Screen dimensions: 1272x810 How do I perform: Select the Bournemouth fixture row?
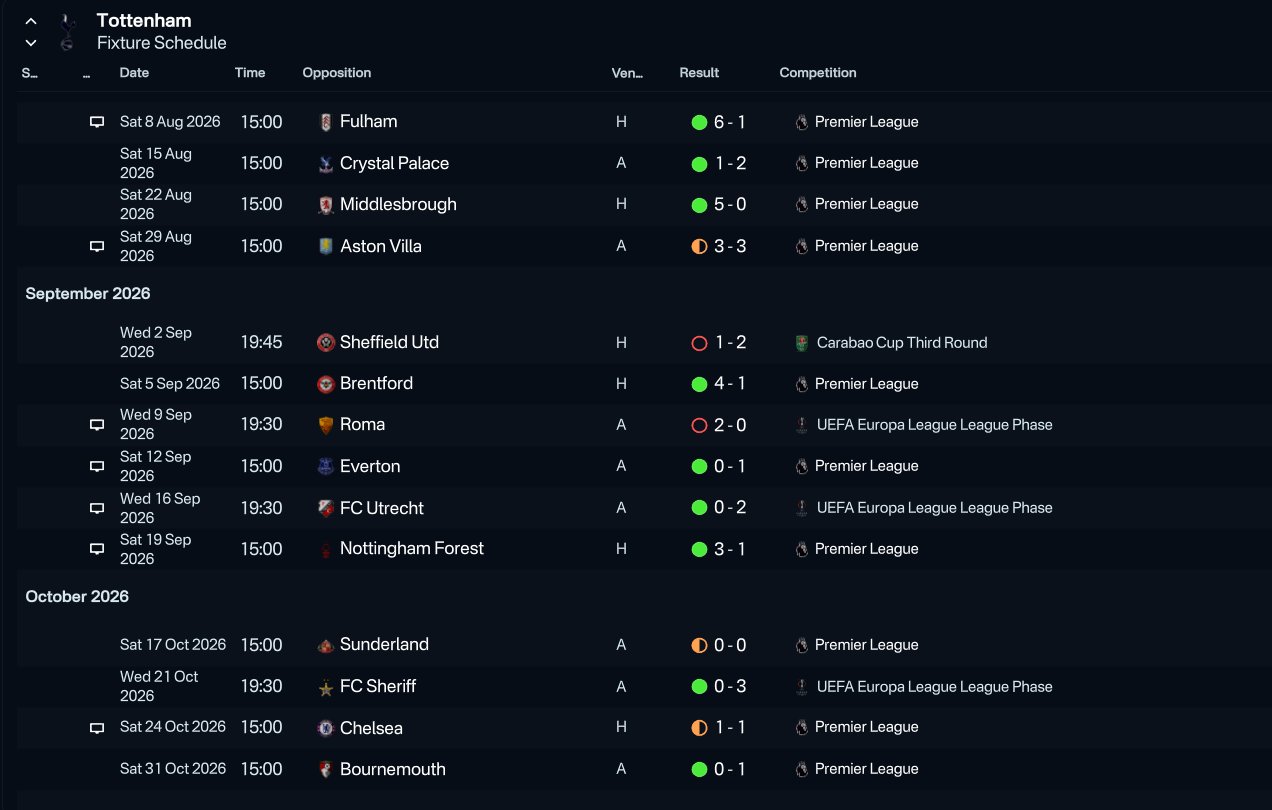pos(643,769)
